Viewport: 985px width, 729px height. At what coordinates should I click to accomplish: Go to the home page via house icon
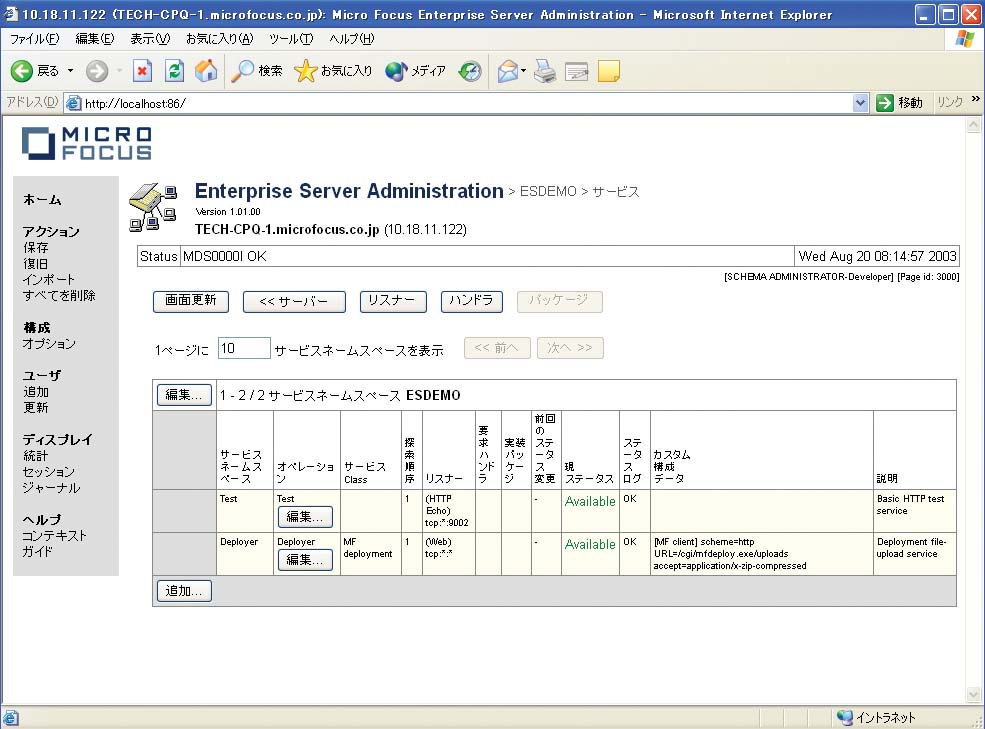coord(206,71)
